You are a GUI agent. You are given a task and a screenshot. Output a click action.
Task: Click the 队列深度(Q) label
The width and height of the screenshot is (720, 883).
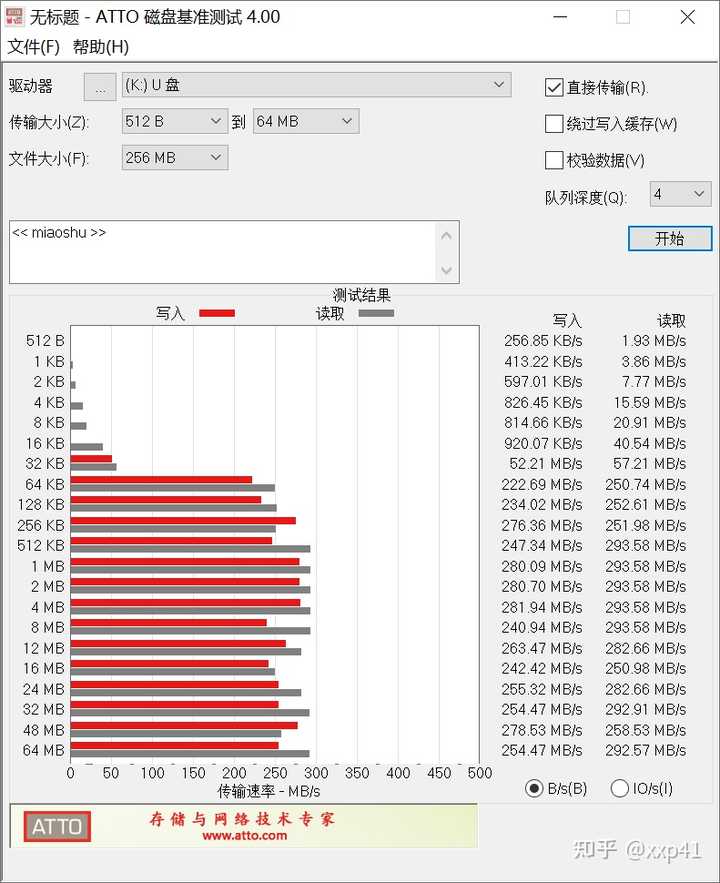pyautogui.click(x=586, y=198)
